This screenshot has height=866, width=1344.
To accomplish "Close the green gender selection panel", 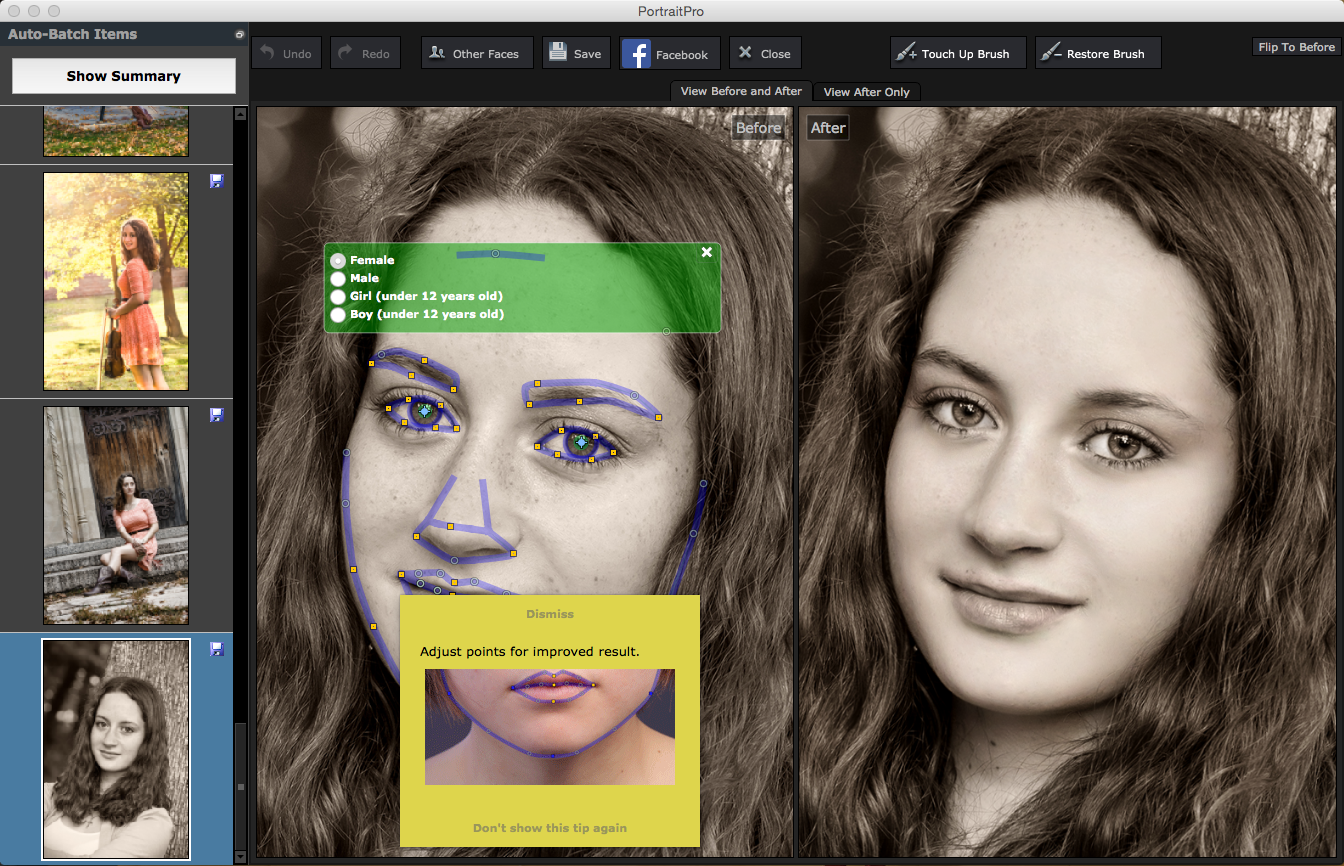I will 707,252.
